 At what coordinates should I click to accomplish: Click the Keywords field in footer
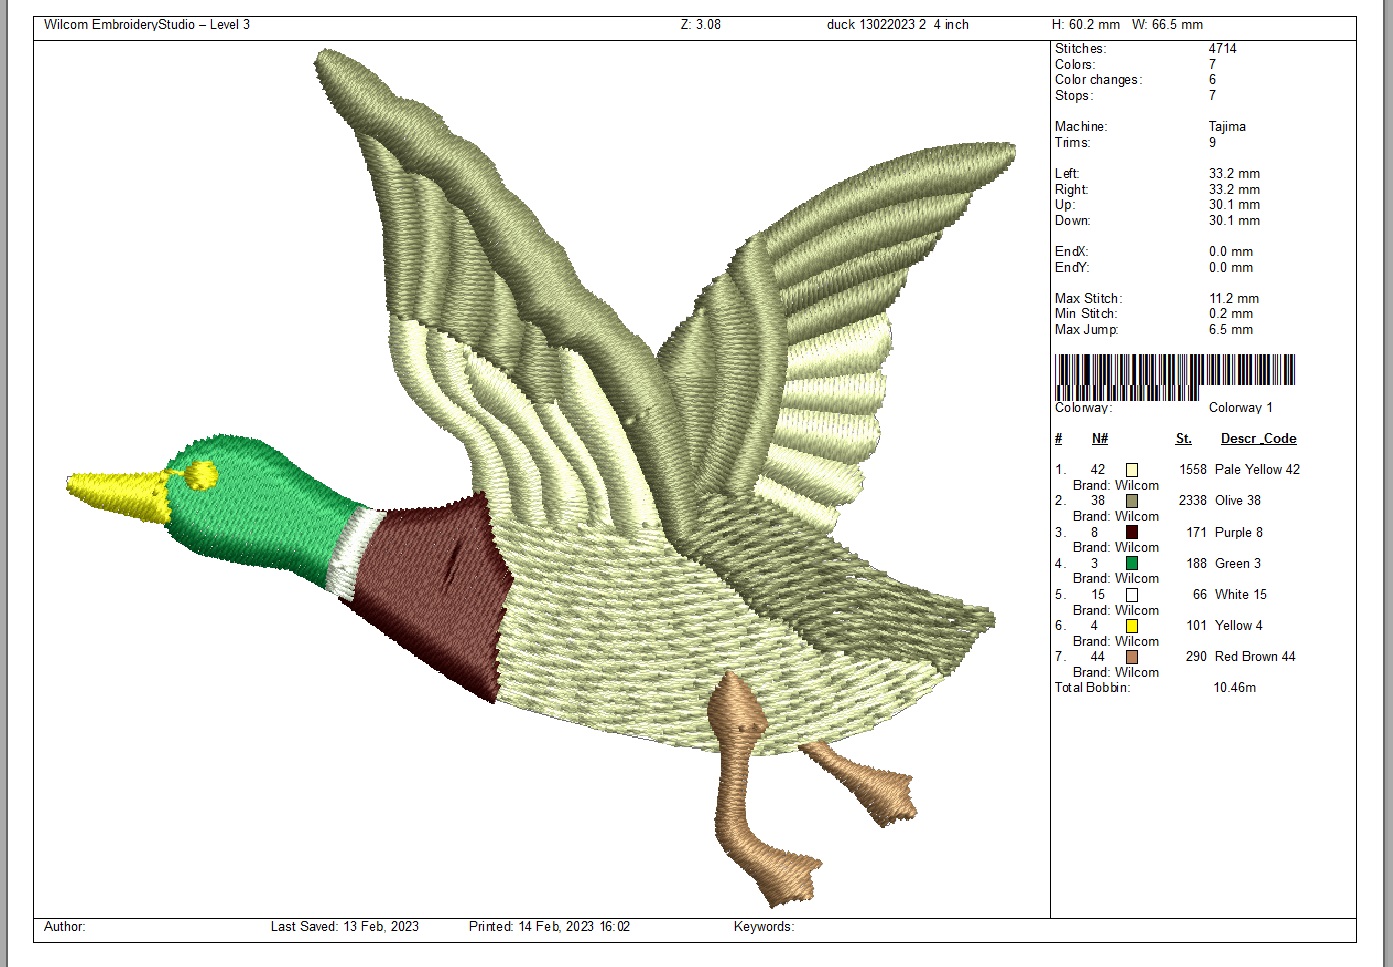click(763, 927)
